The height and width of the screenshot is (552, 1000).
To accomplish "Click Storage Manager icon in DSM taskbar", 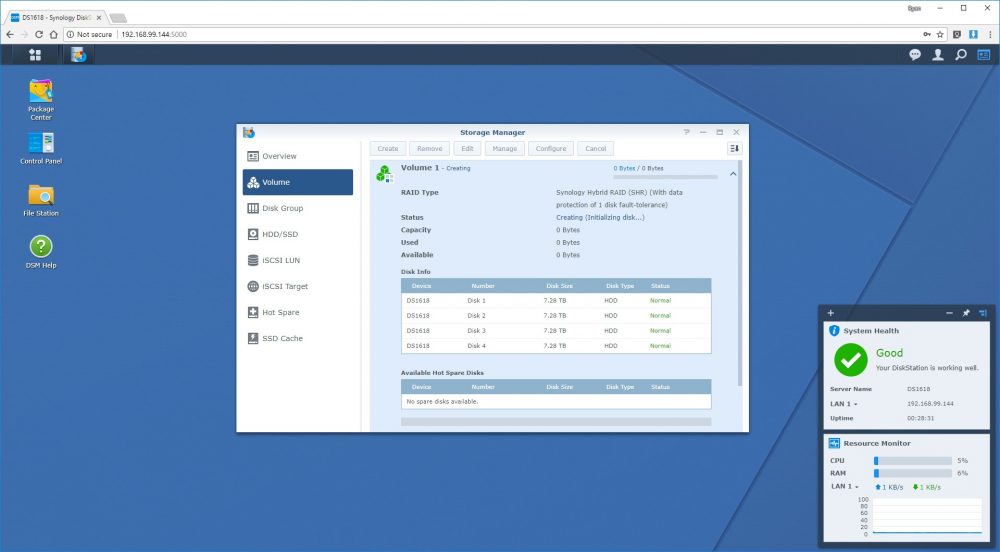I will tap(78, 55).
